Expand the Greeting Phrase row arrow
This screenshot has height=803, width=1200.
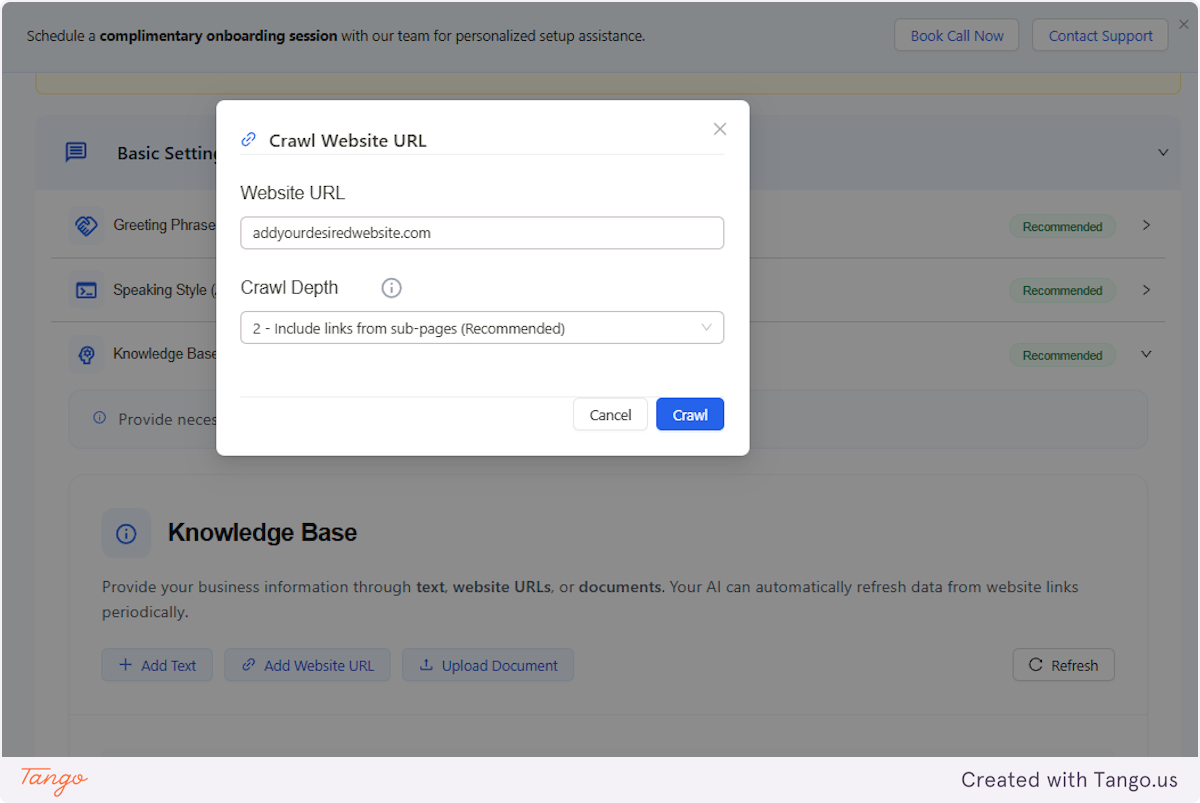click(1146, 226)
